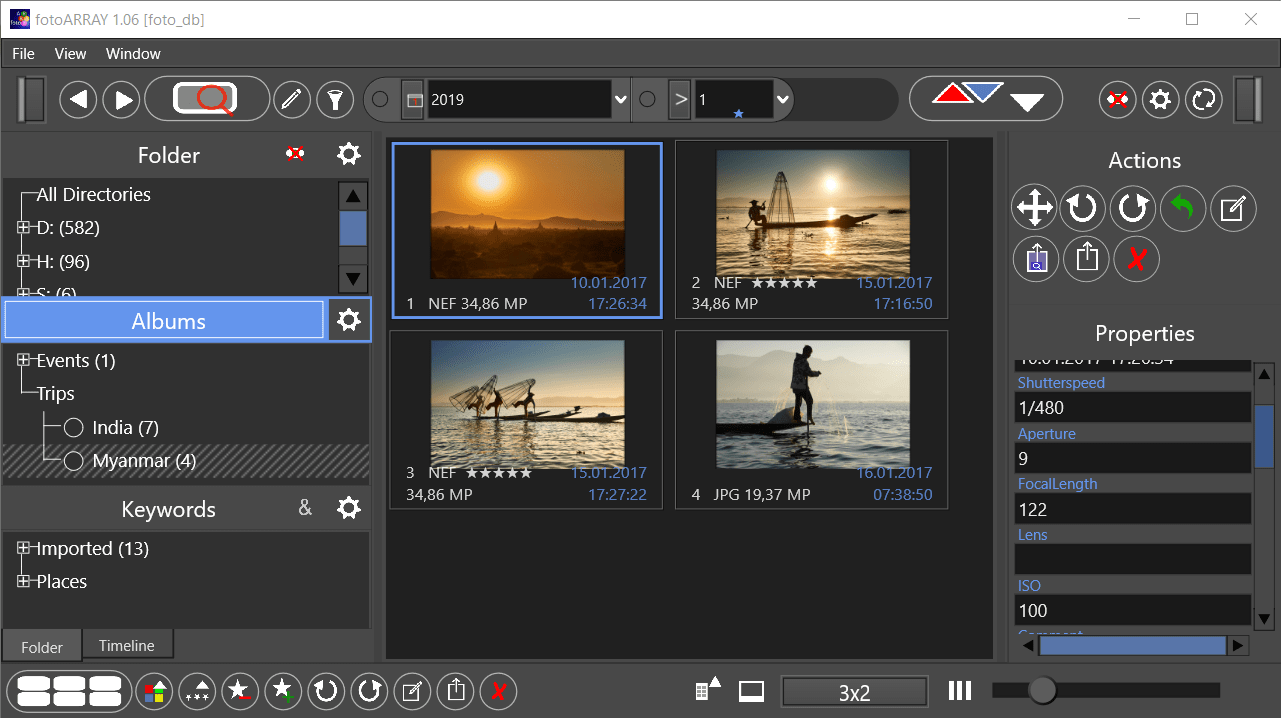
Task: Expand the Imported keywords tree node
Action: pyautogui.click(x=24, y=549)
